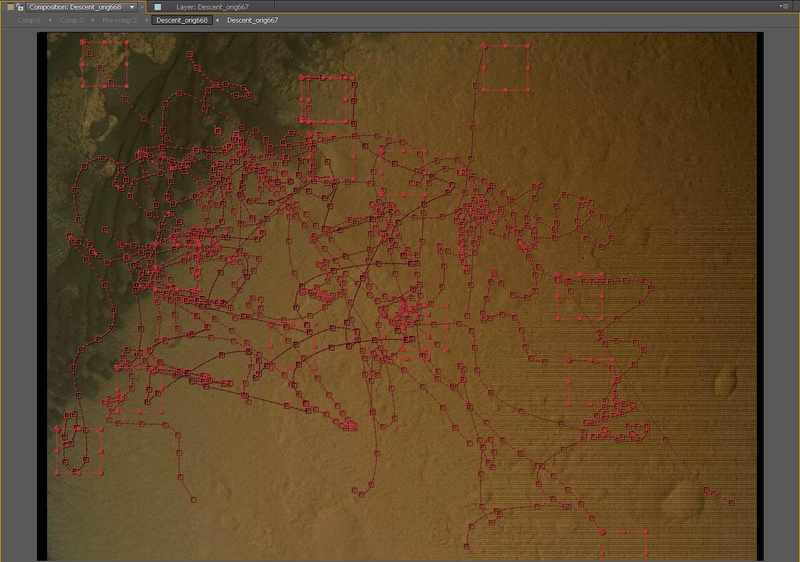The image size is (800, 562).
Task: Close the Composition: Descent_orig668 panel tab
Action: pyautogui.click(x=142, y=7)
